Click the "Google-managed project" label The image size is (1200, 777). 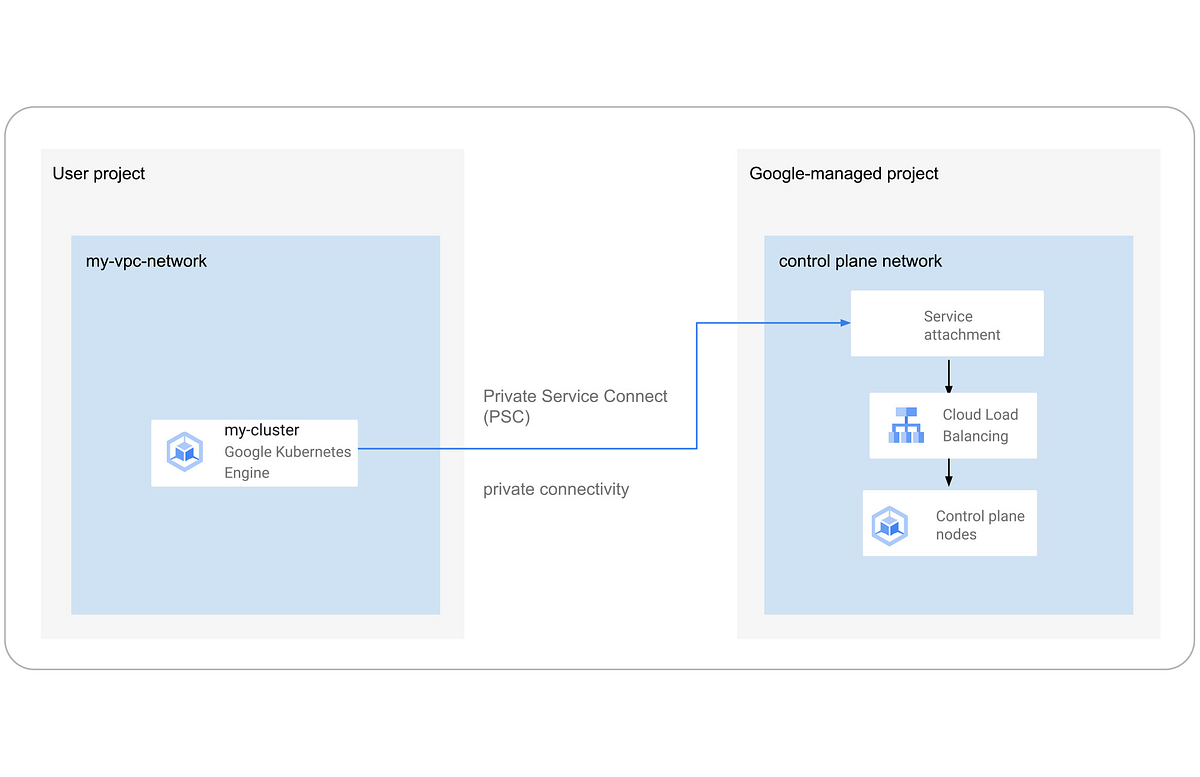pos(844,174)
